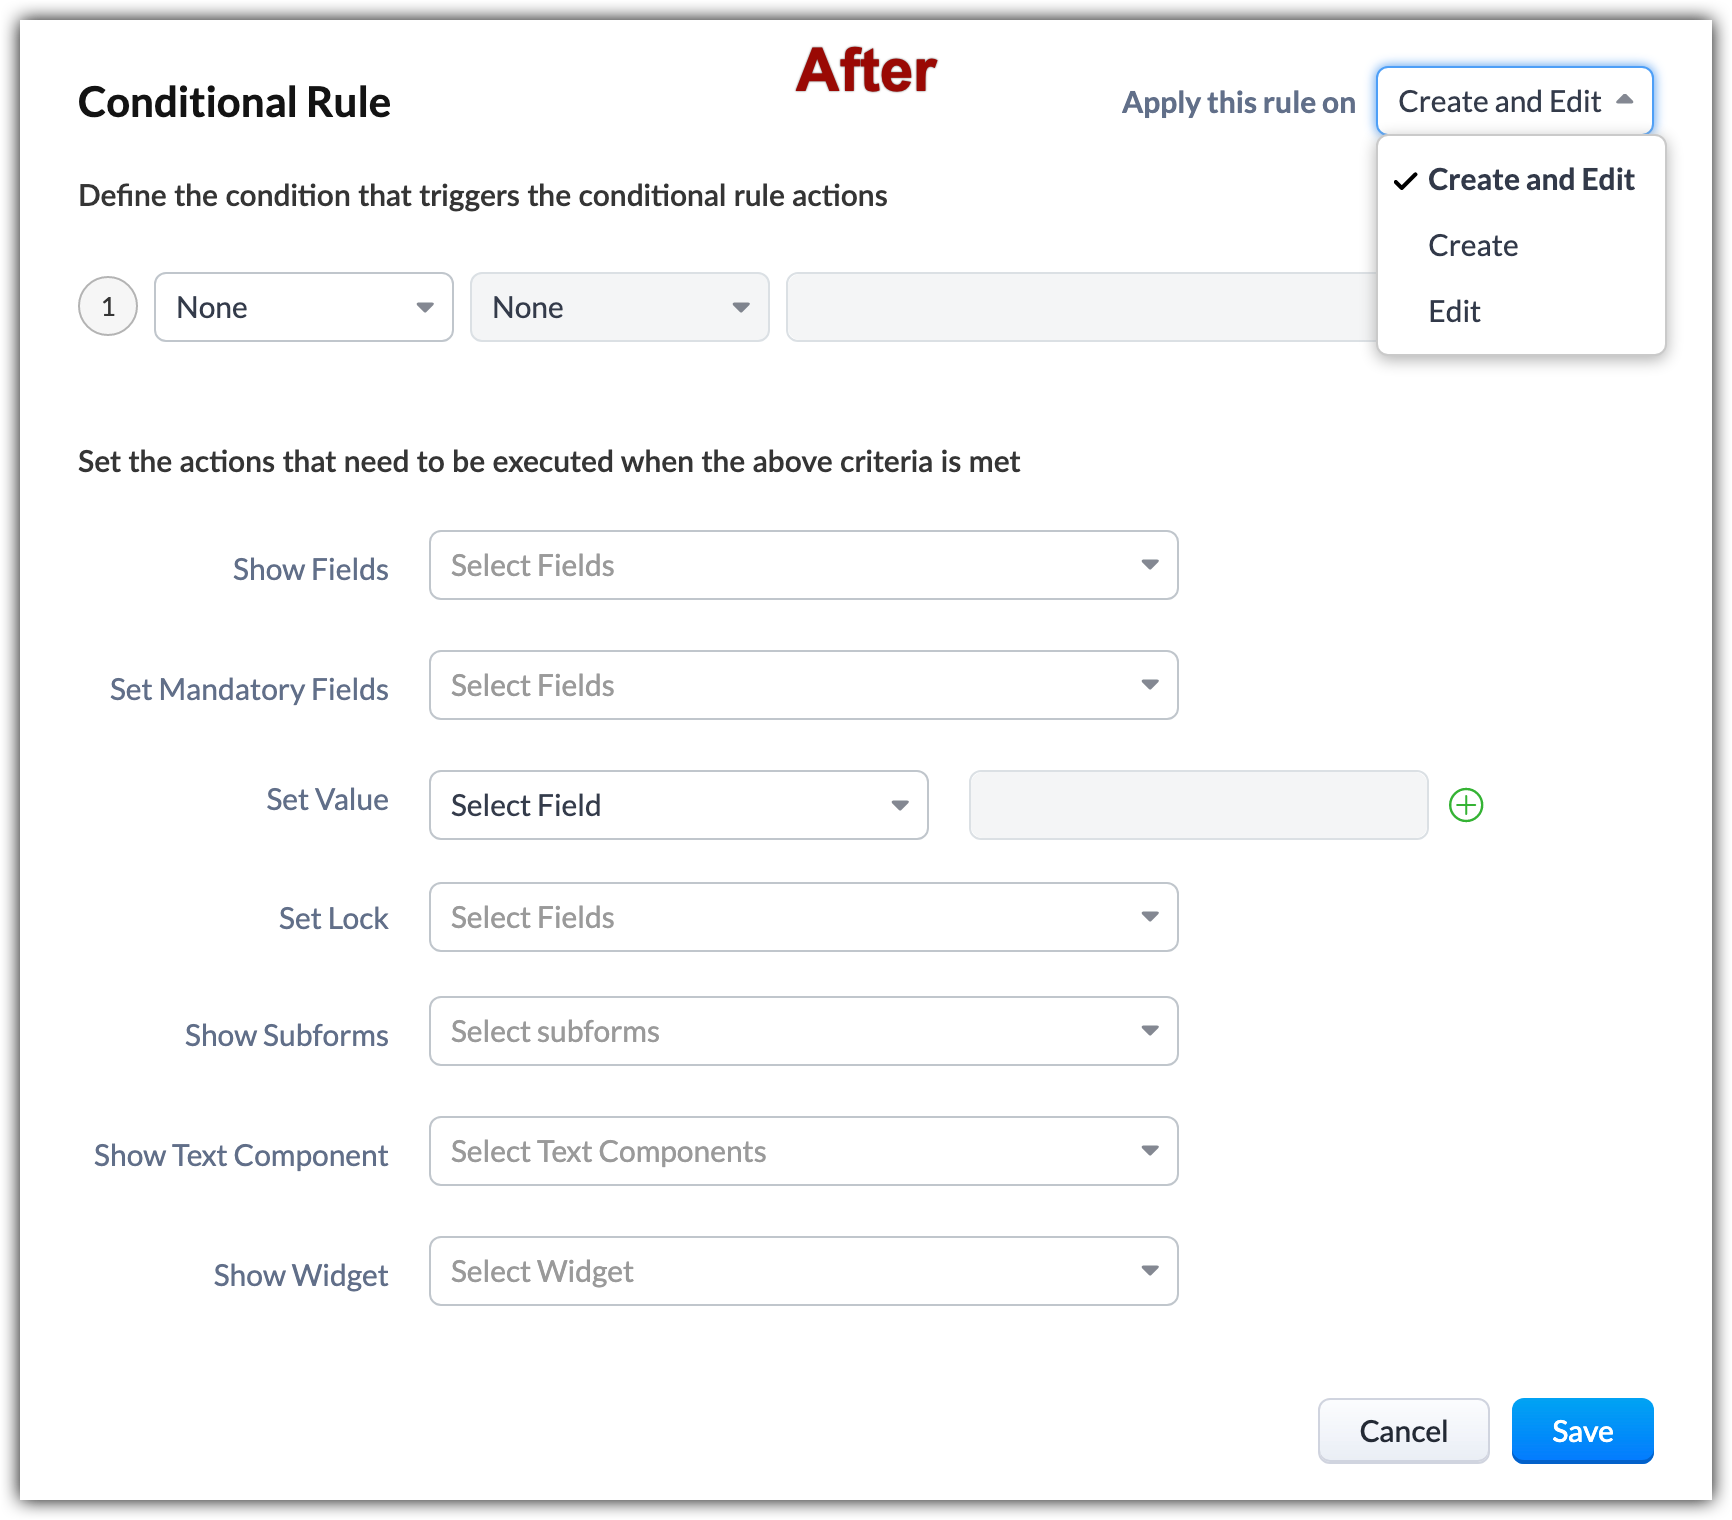
Task: Click the Set Value text input box
Action: tap(1198, 805)
